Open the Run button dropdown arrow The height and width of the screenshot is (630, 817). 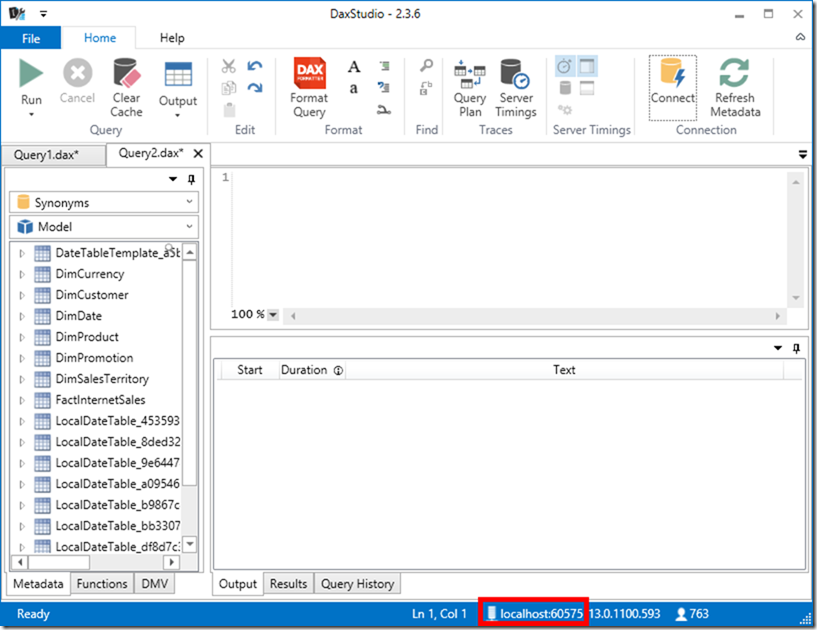pyautogui.click(x=31, y=113)
